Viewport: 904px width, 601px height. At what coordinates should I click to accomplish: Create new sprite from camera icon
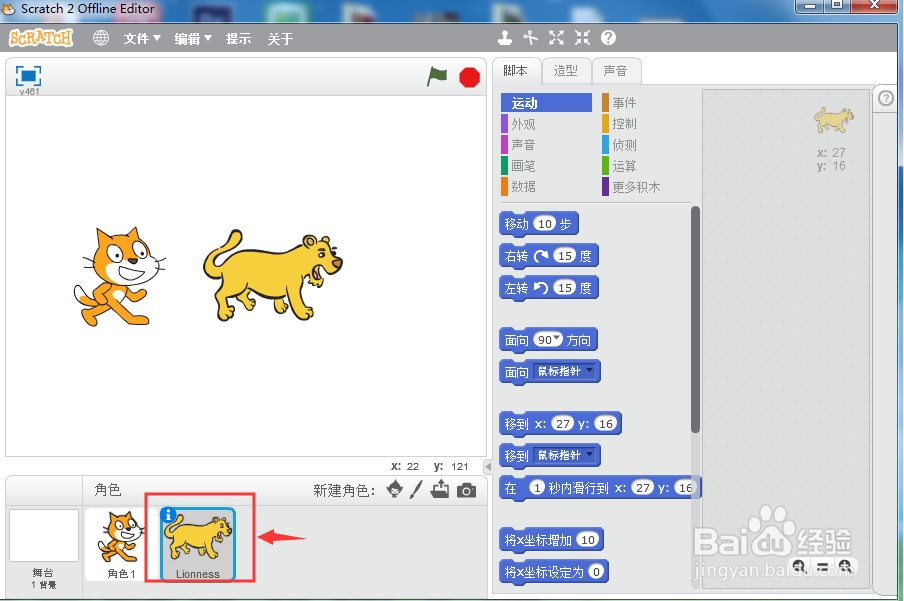point(466,490)
